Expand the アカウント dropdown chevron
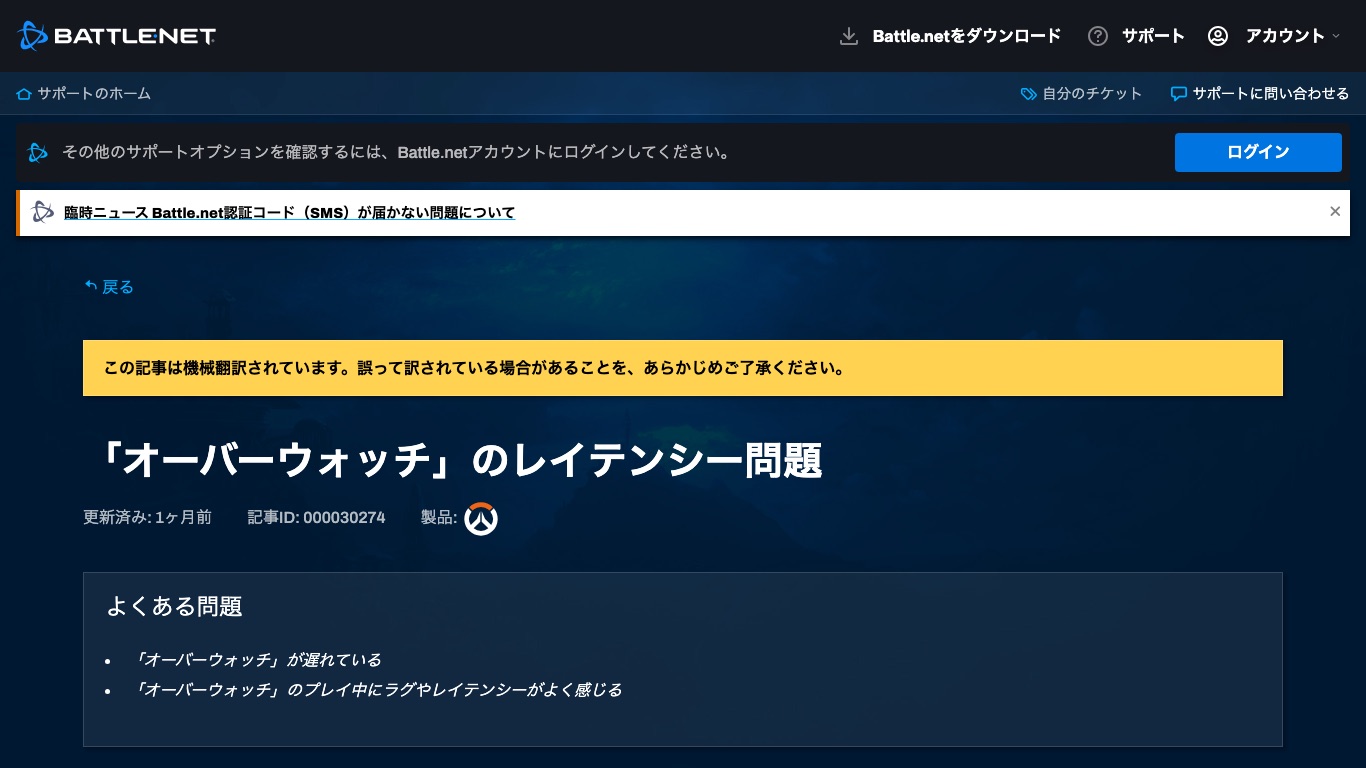 tap(1335, 36)
